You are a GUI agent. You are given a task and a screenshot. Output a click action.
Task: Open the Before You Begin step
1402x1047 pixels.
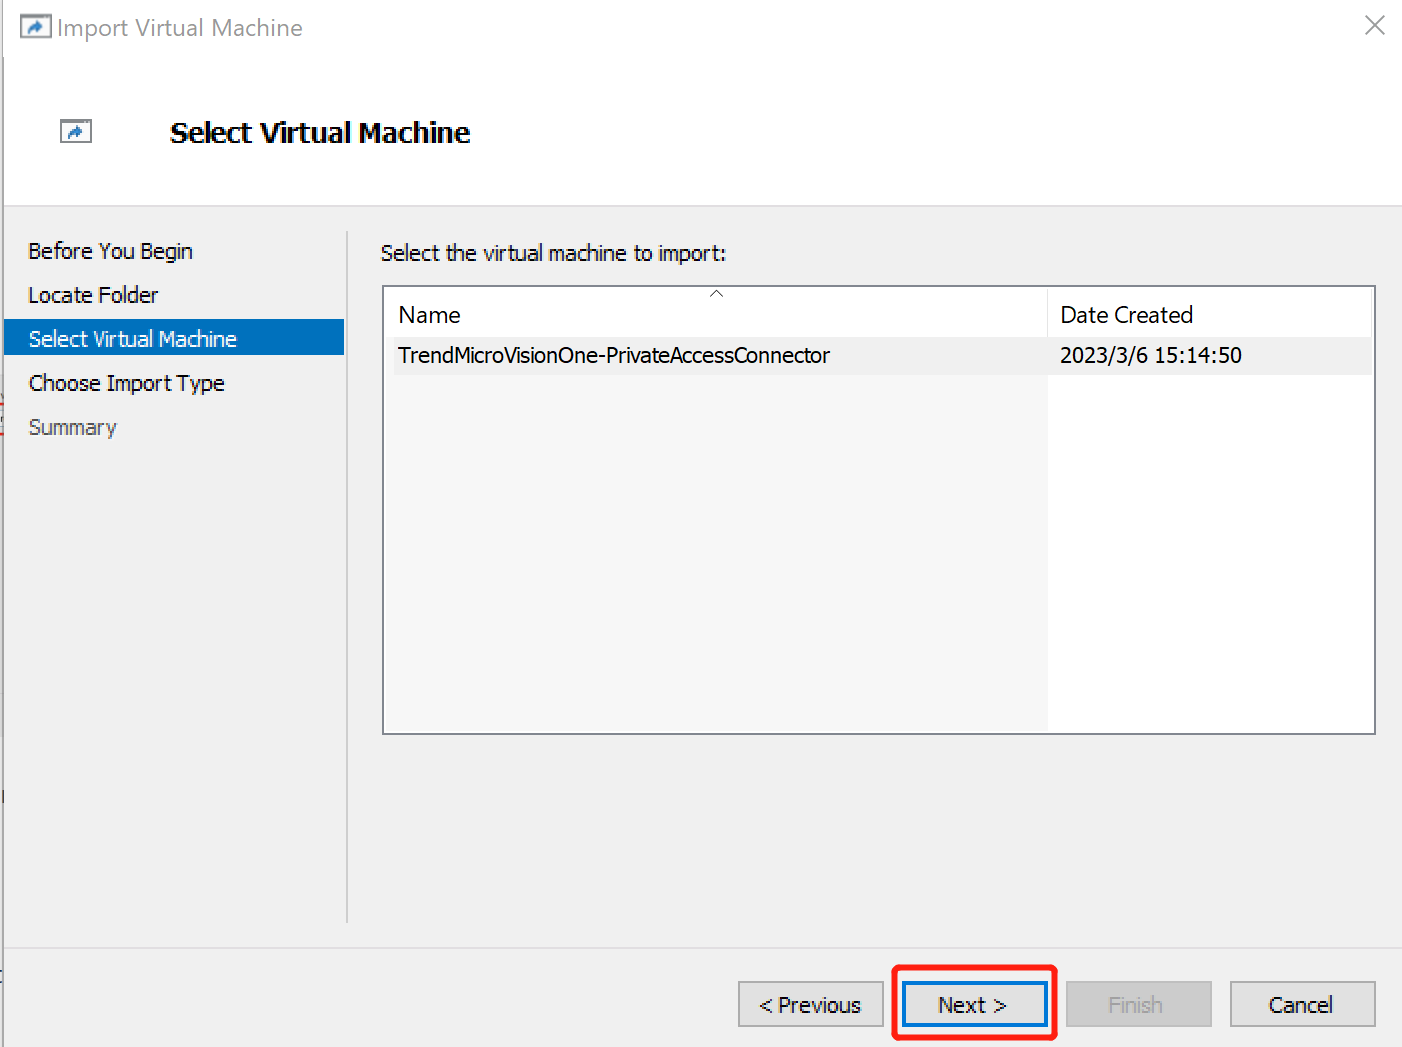pyautogui.click(x=110, y=251)
